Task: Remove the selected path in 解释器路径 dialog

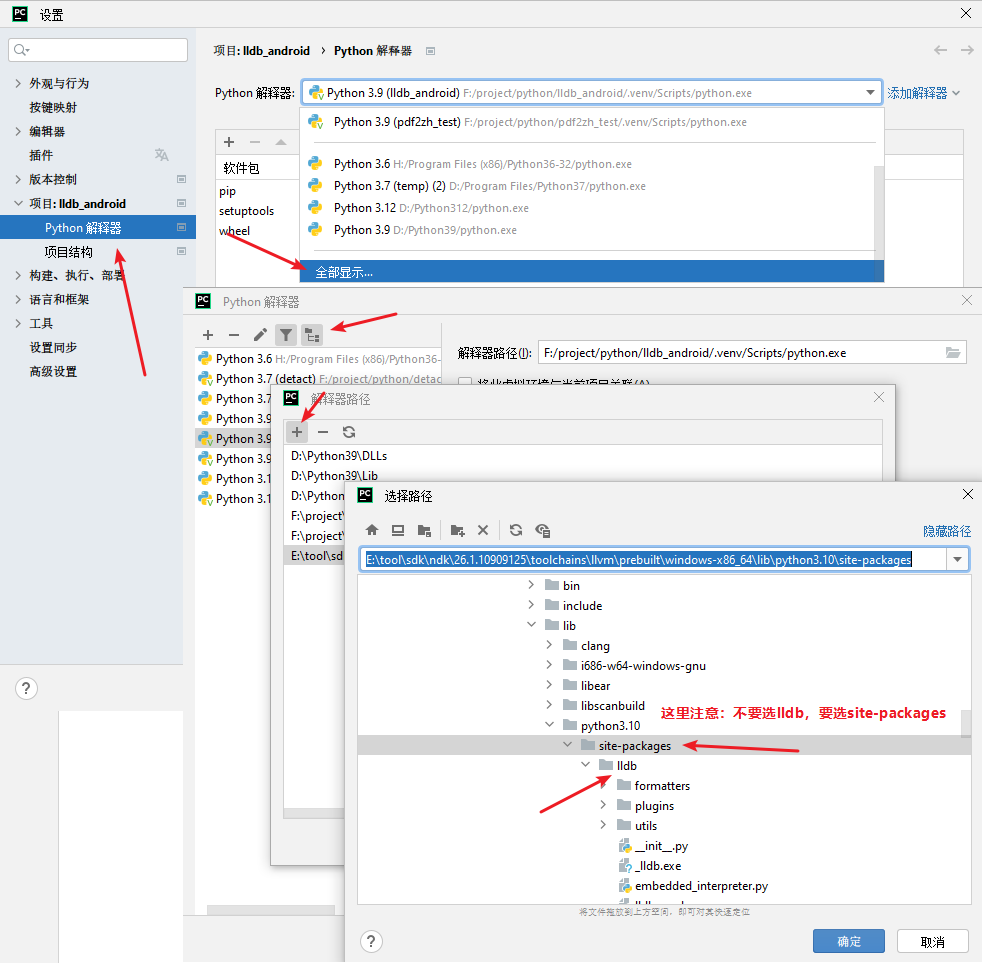Action: [323, 432]
